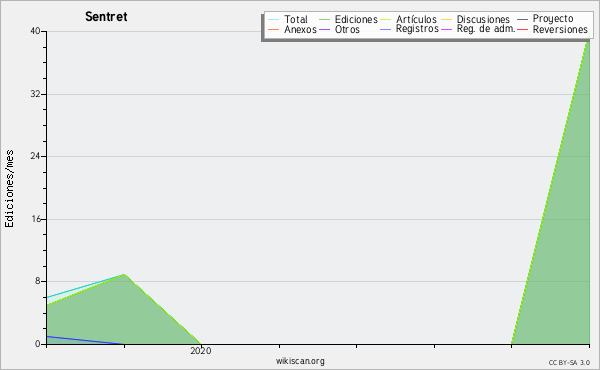Click the 'CC BY-SA 3.0' license text
This screenshot has width=600, height=370.
tap(569, 363)
